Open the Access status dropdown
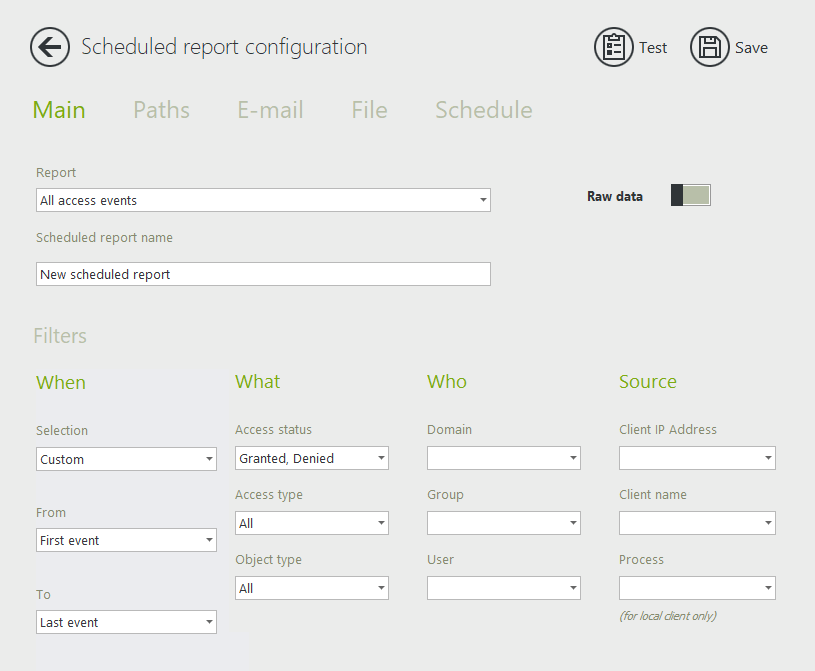815x671 pixels. pos(312,458)
